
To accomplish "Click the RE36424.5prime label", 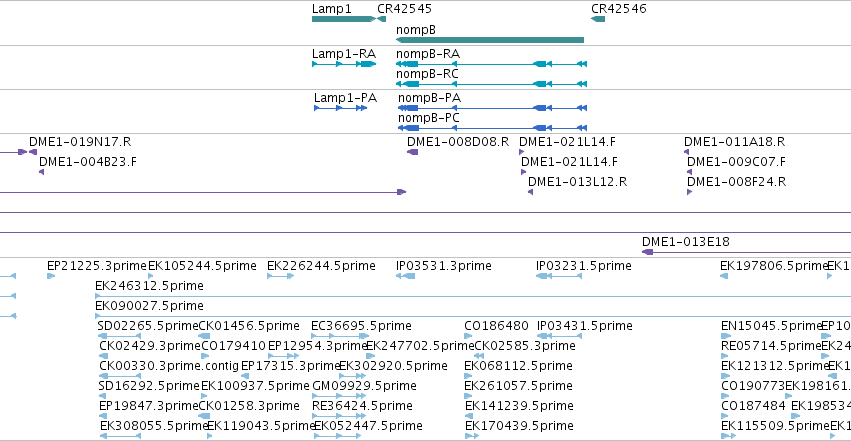I will [x=363, y=406].
